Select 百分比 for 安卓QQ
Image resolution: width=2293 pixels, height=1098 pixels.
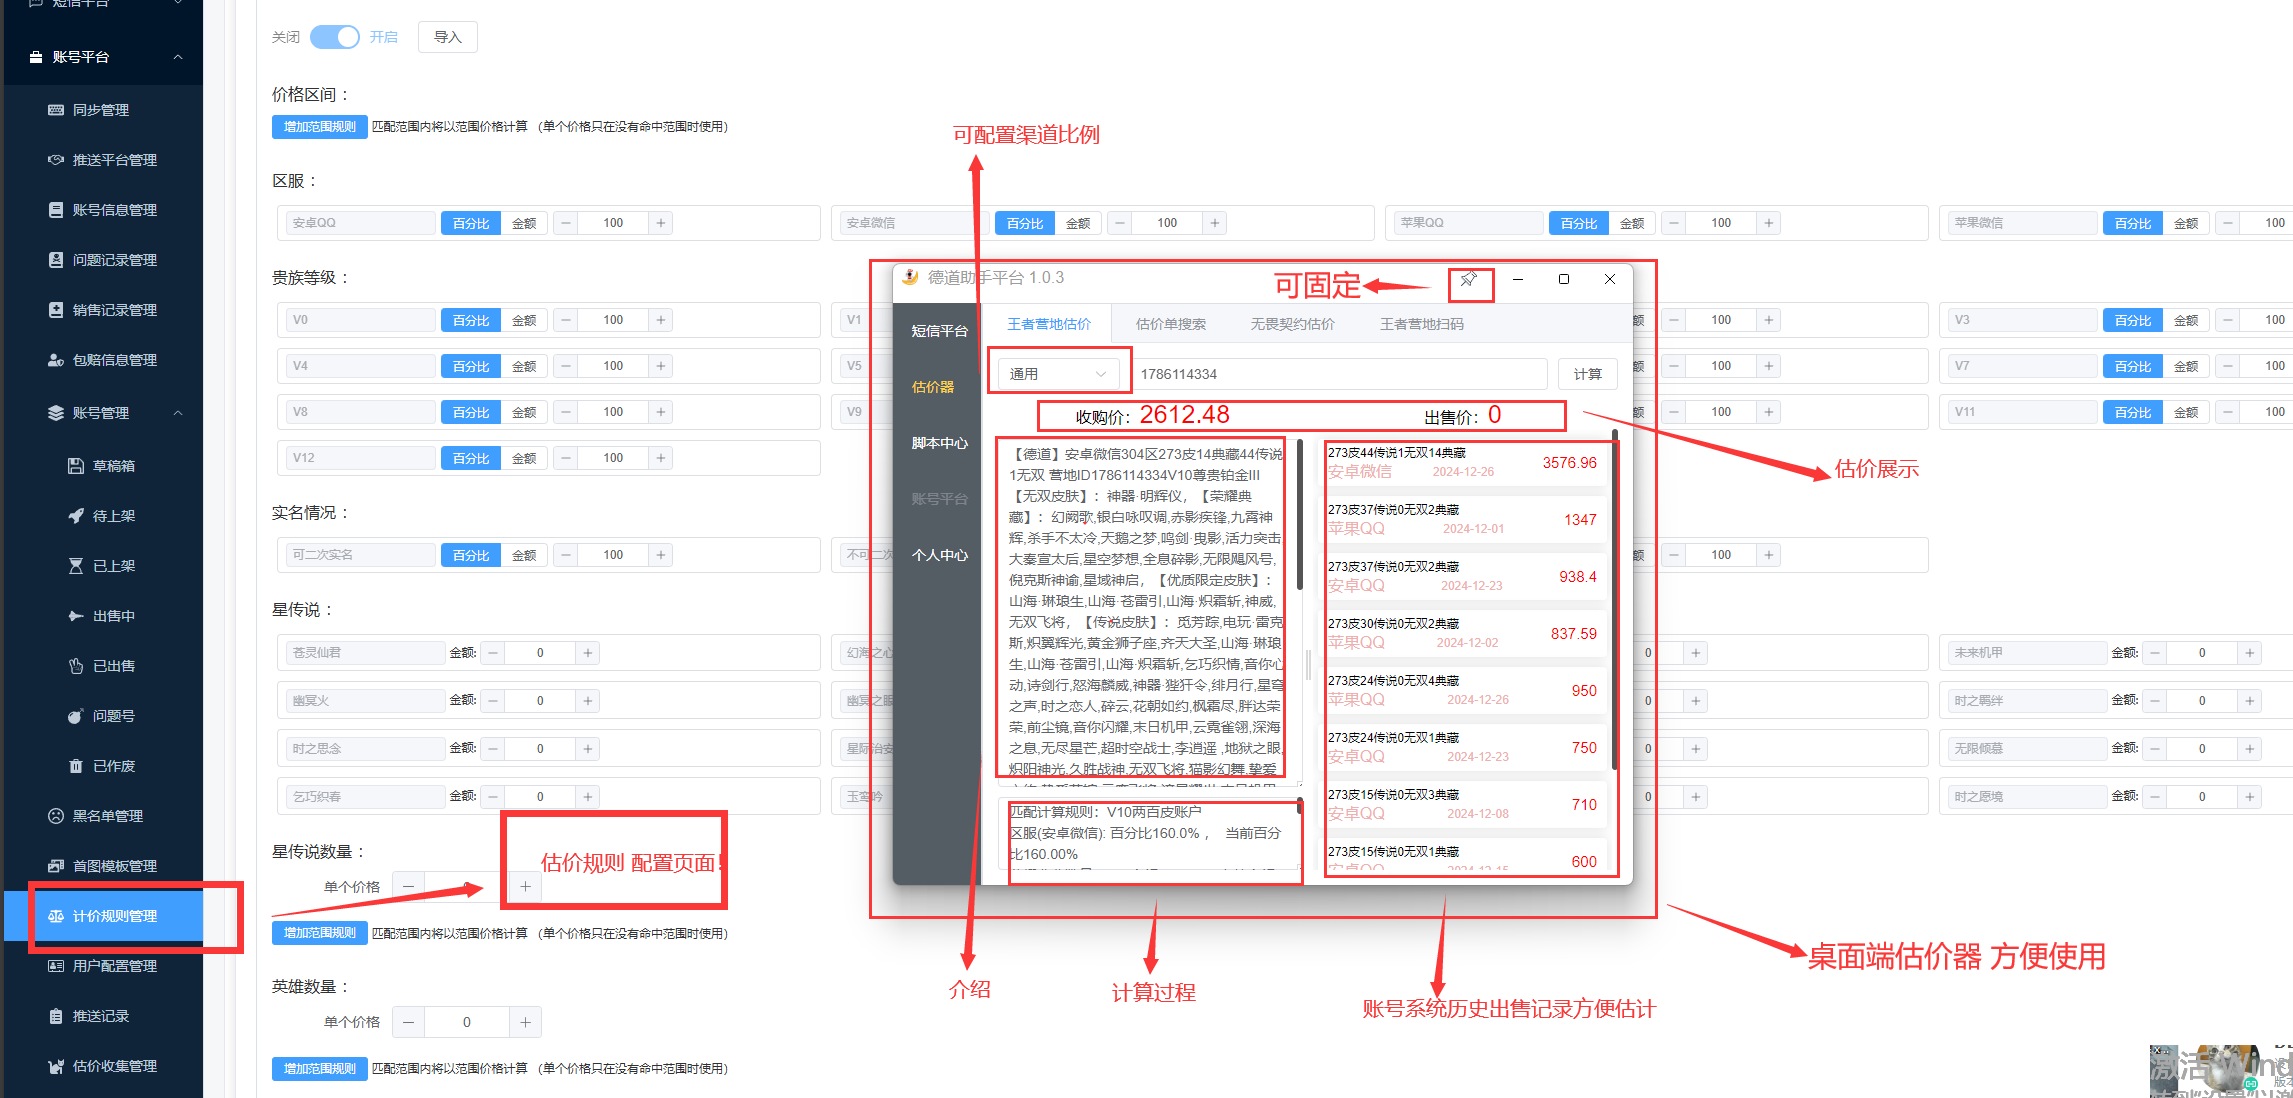[471, 223]
